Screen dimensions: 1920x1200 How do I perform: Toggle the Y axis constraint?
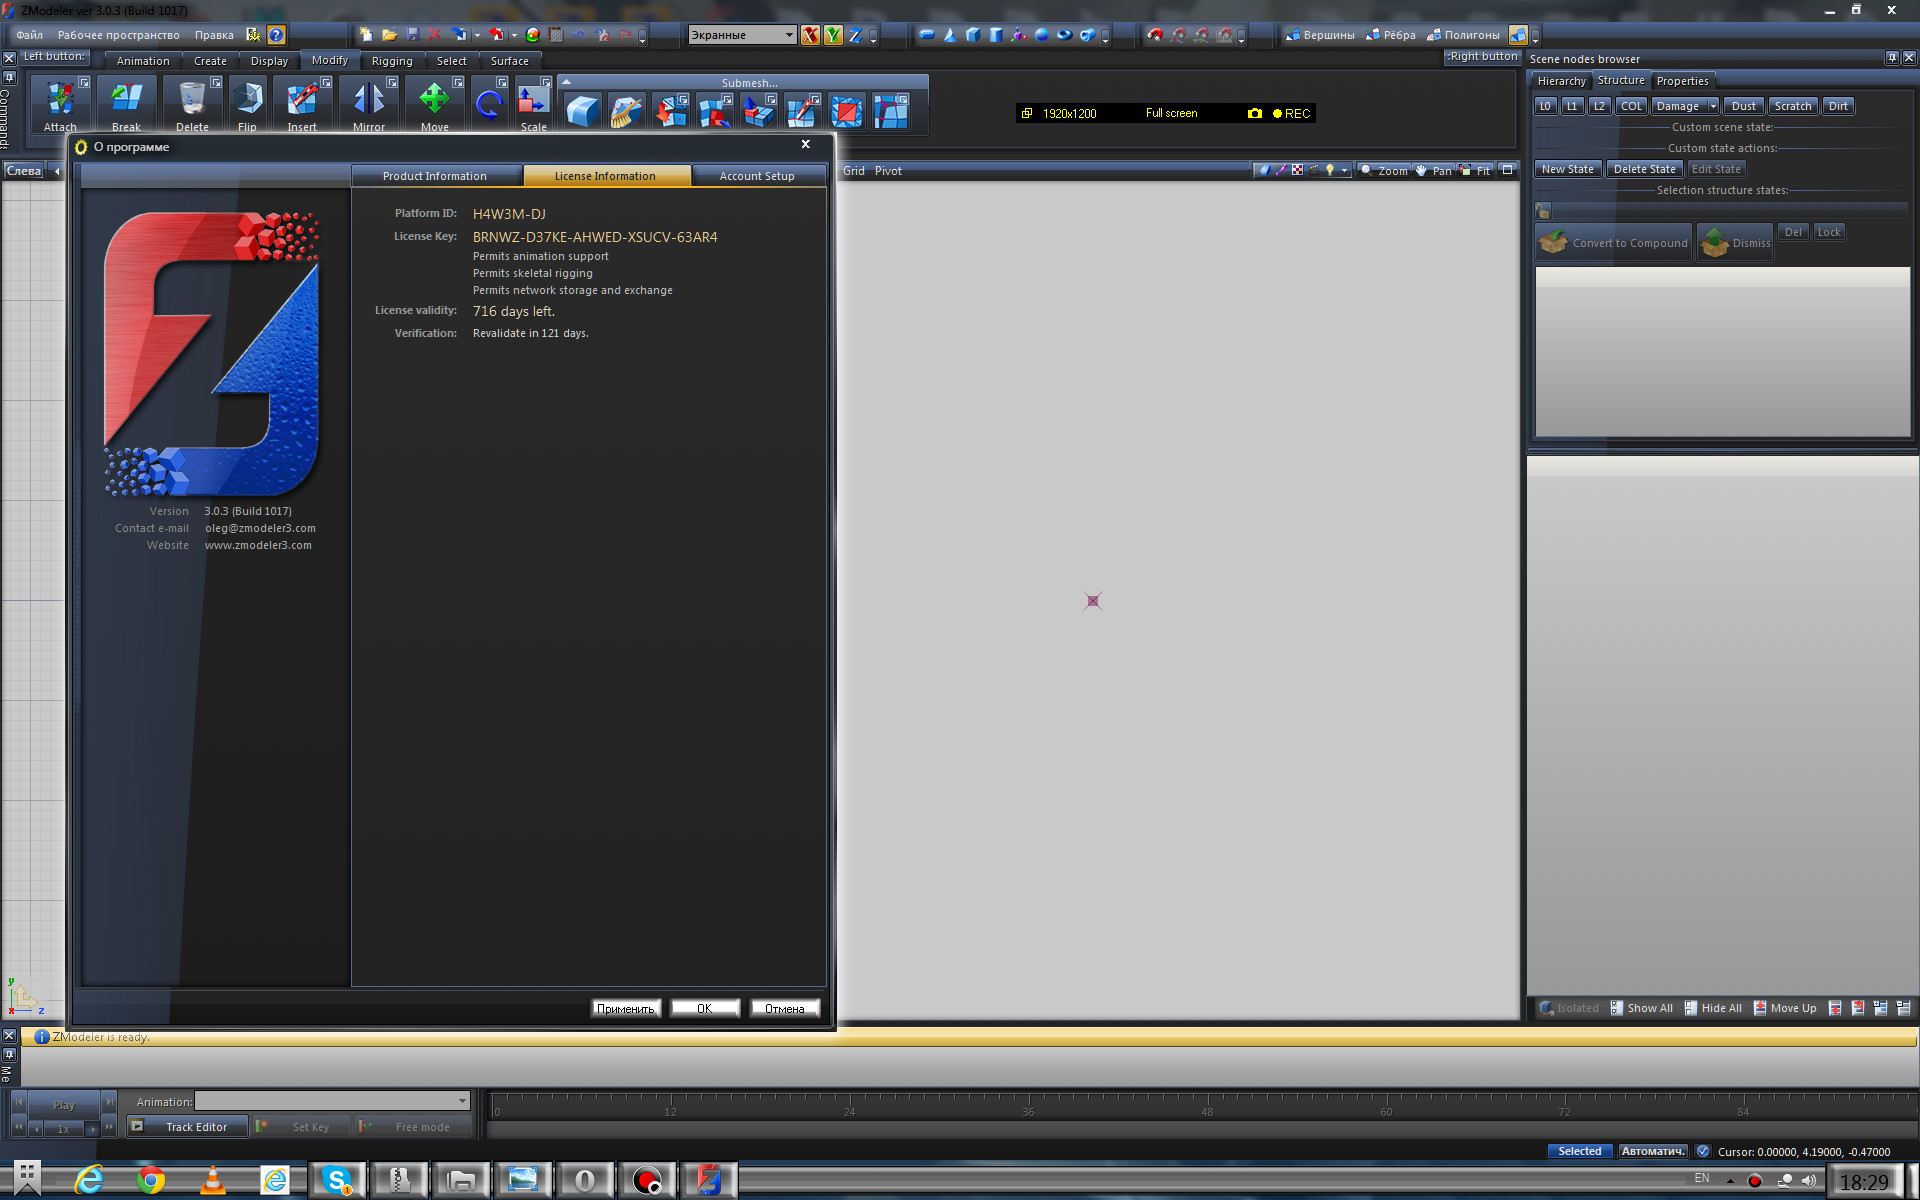[x=833, y=35]
